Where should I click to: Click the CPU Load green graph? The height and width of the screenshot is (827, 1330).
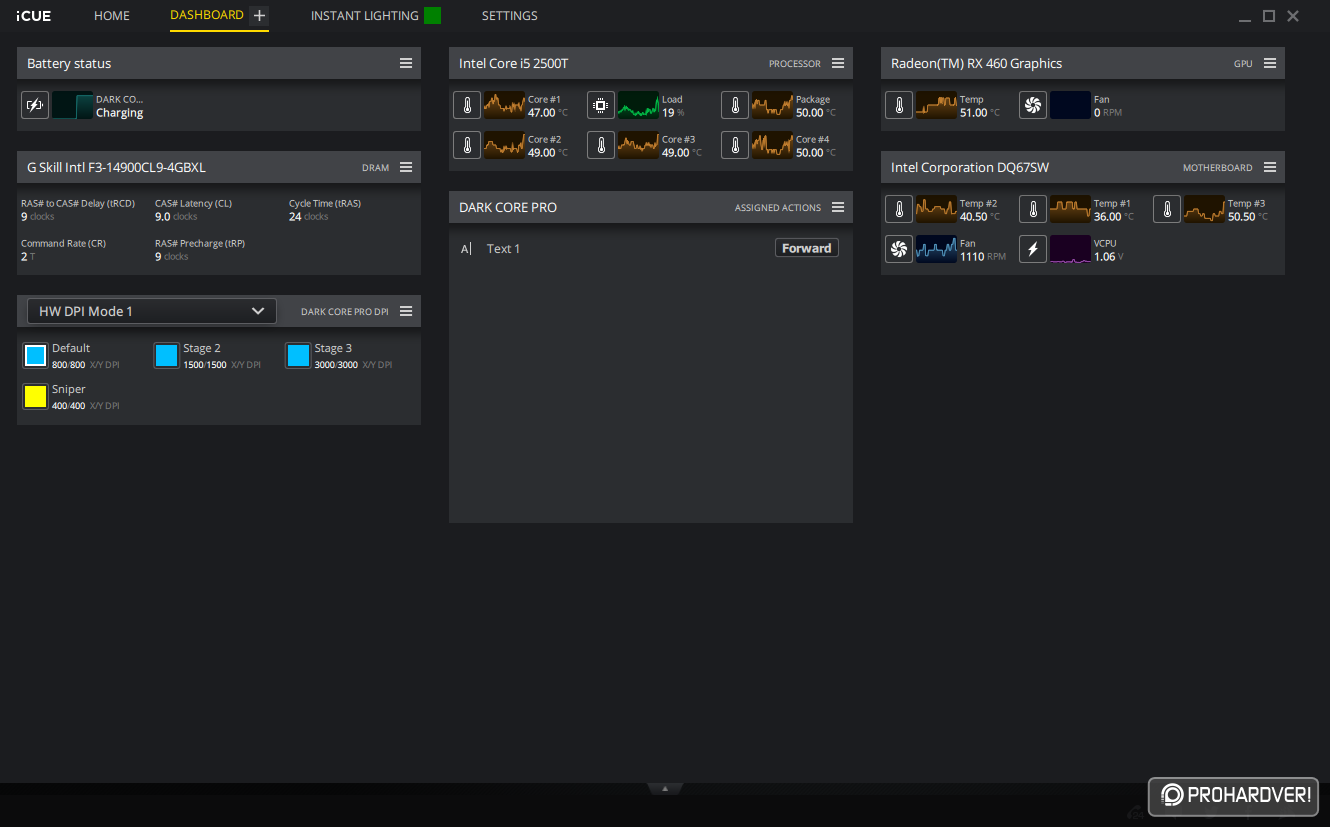click(638, 105)
